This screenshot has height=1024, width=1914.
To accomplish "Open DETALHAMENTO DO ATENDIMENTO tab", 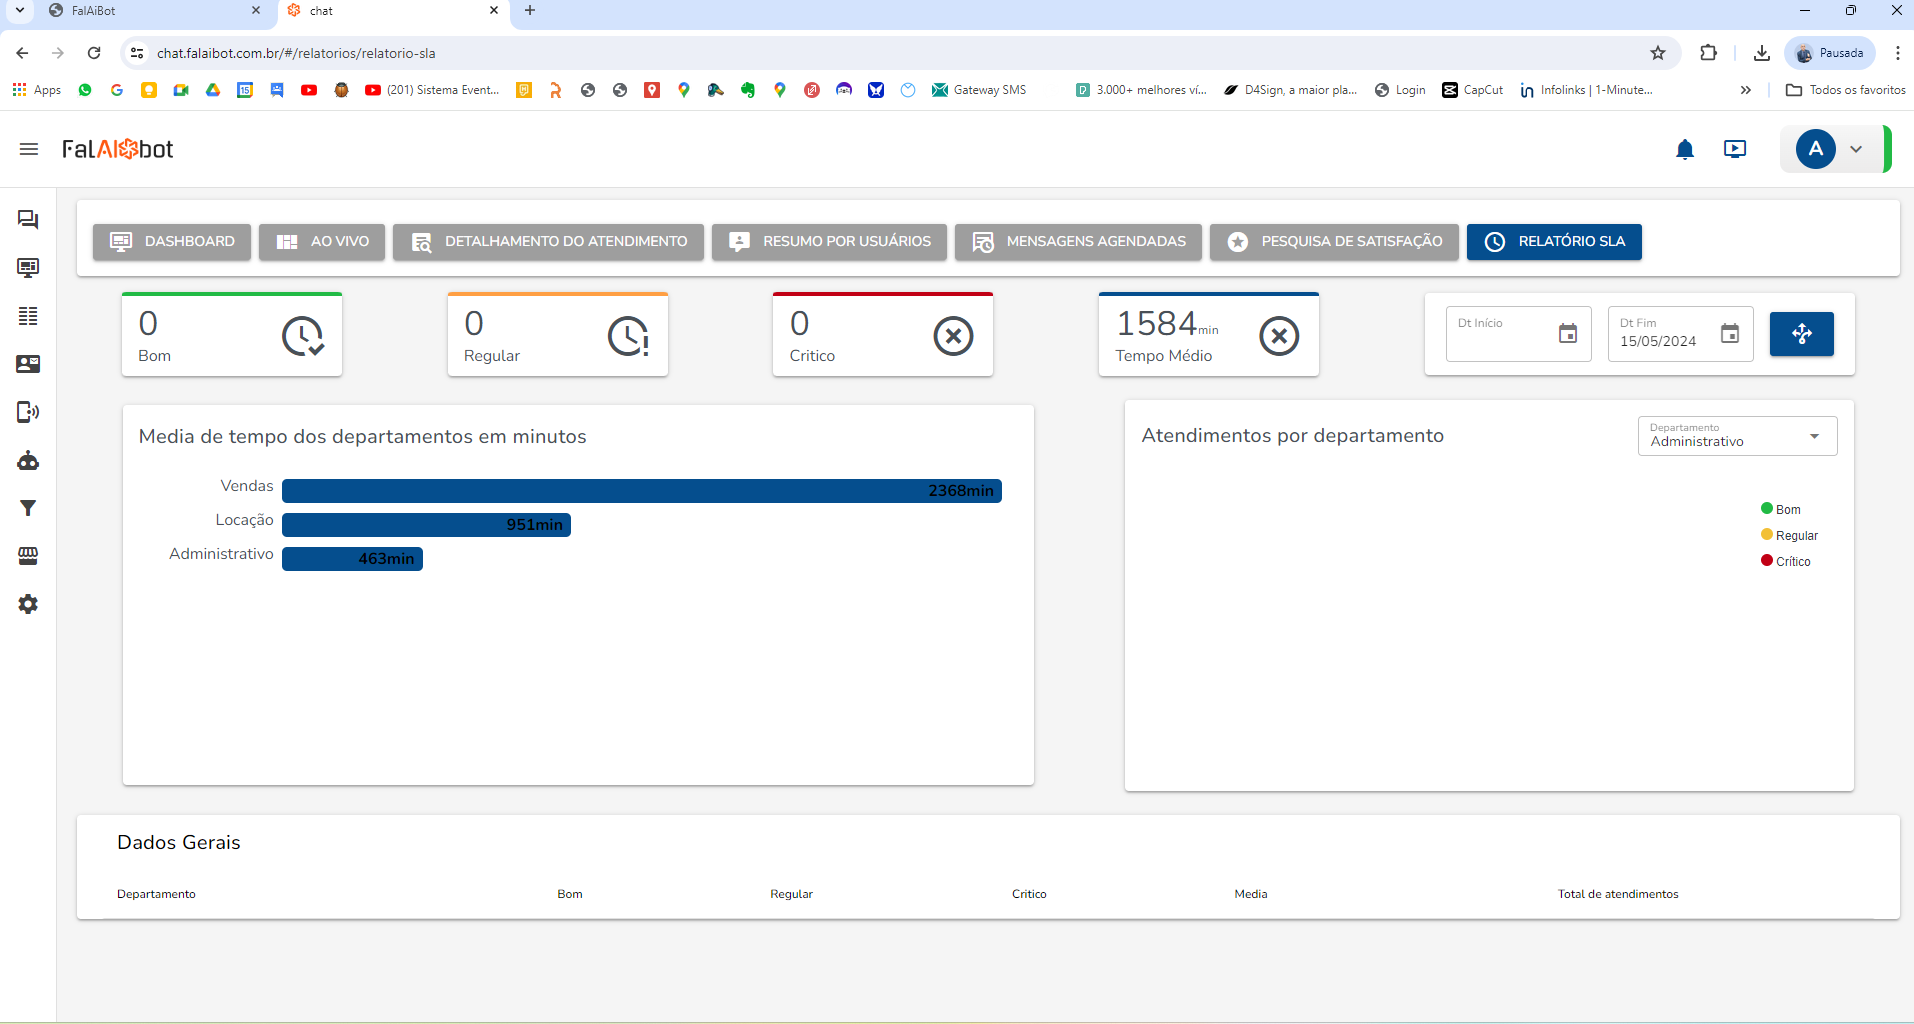I will point(548,241).
